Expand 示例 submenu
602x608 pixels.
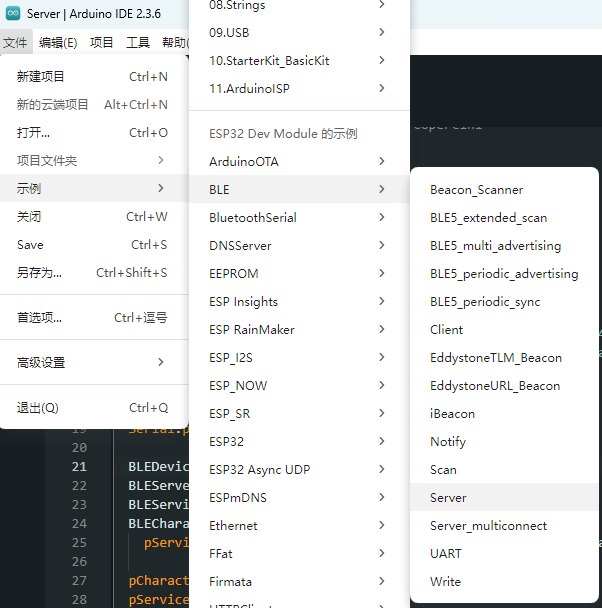coord(94,188)
